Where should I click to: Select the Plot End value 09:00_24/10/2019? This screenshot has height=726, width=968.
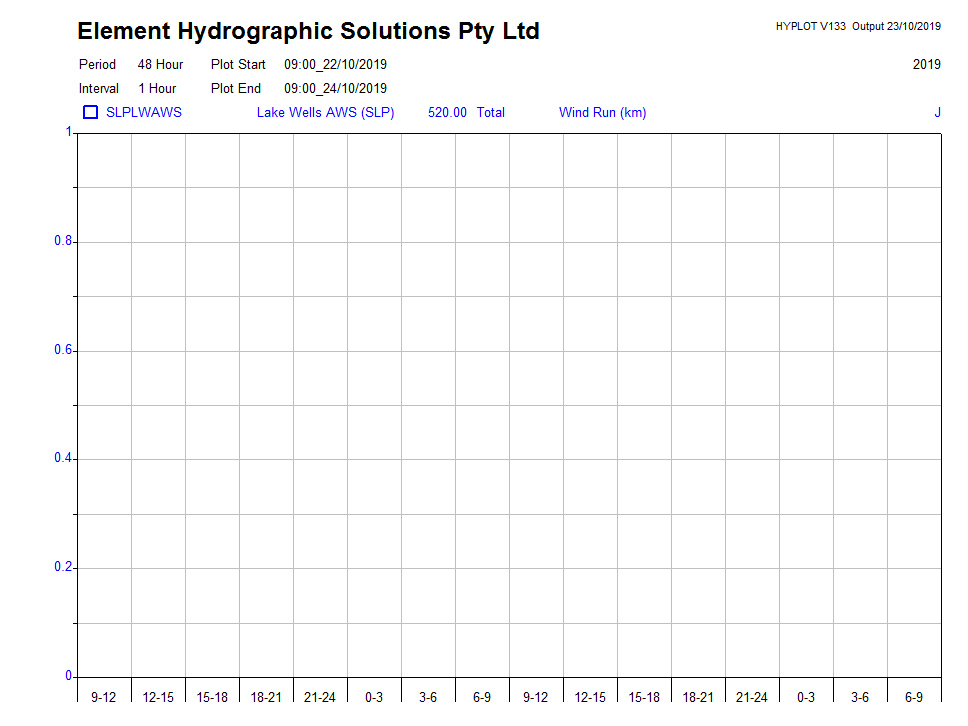(x=335, y=88)
